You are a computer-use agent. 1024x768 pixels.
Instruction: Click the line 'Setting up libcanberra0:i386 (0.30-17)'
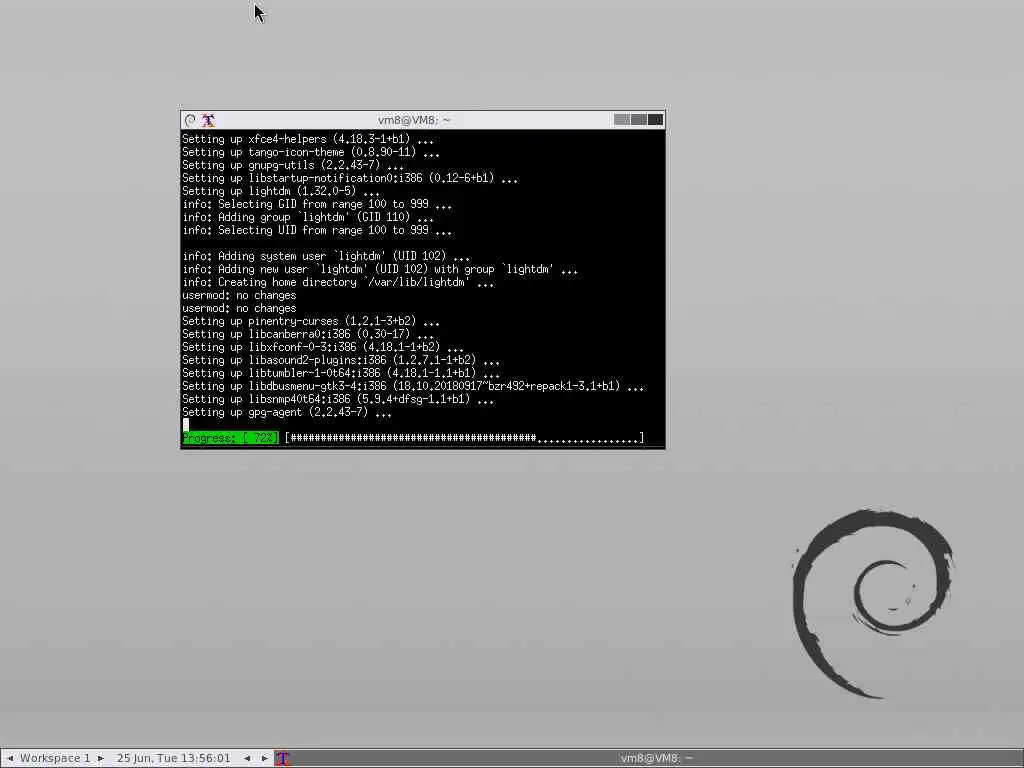tap(308, 334)
